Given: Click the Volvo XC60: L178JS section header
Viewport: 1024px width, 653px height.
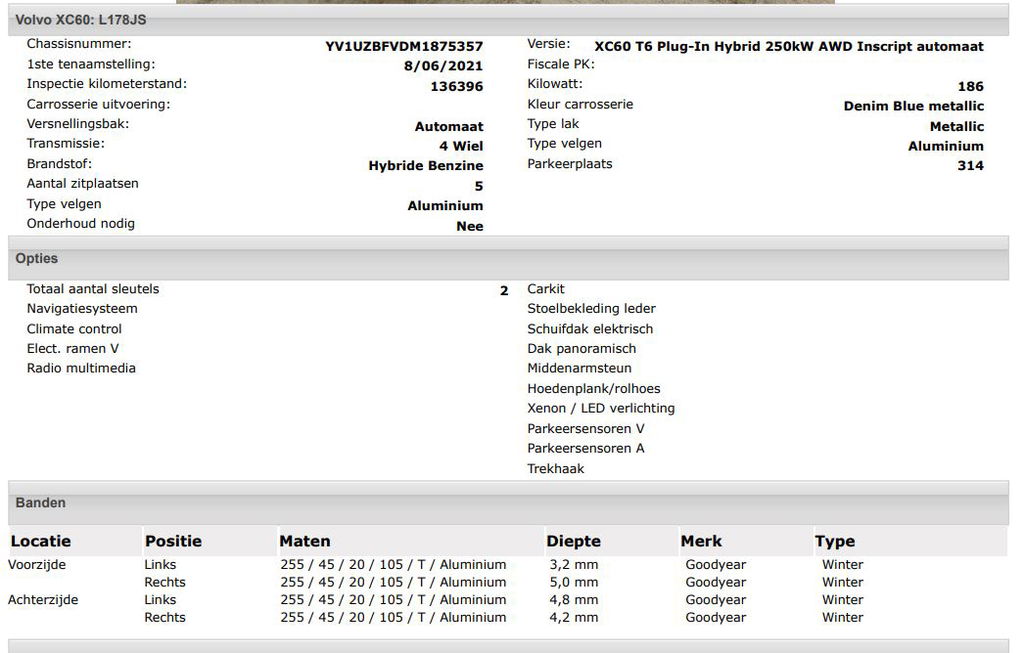Looking at the screenshot, I should pyautogui.click(x=65, y=19).
